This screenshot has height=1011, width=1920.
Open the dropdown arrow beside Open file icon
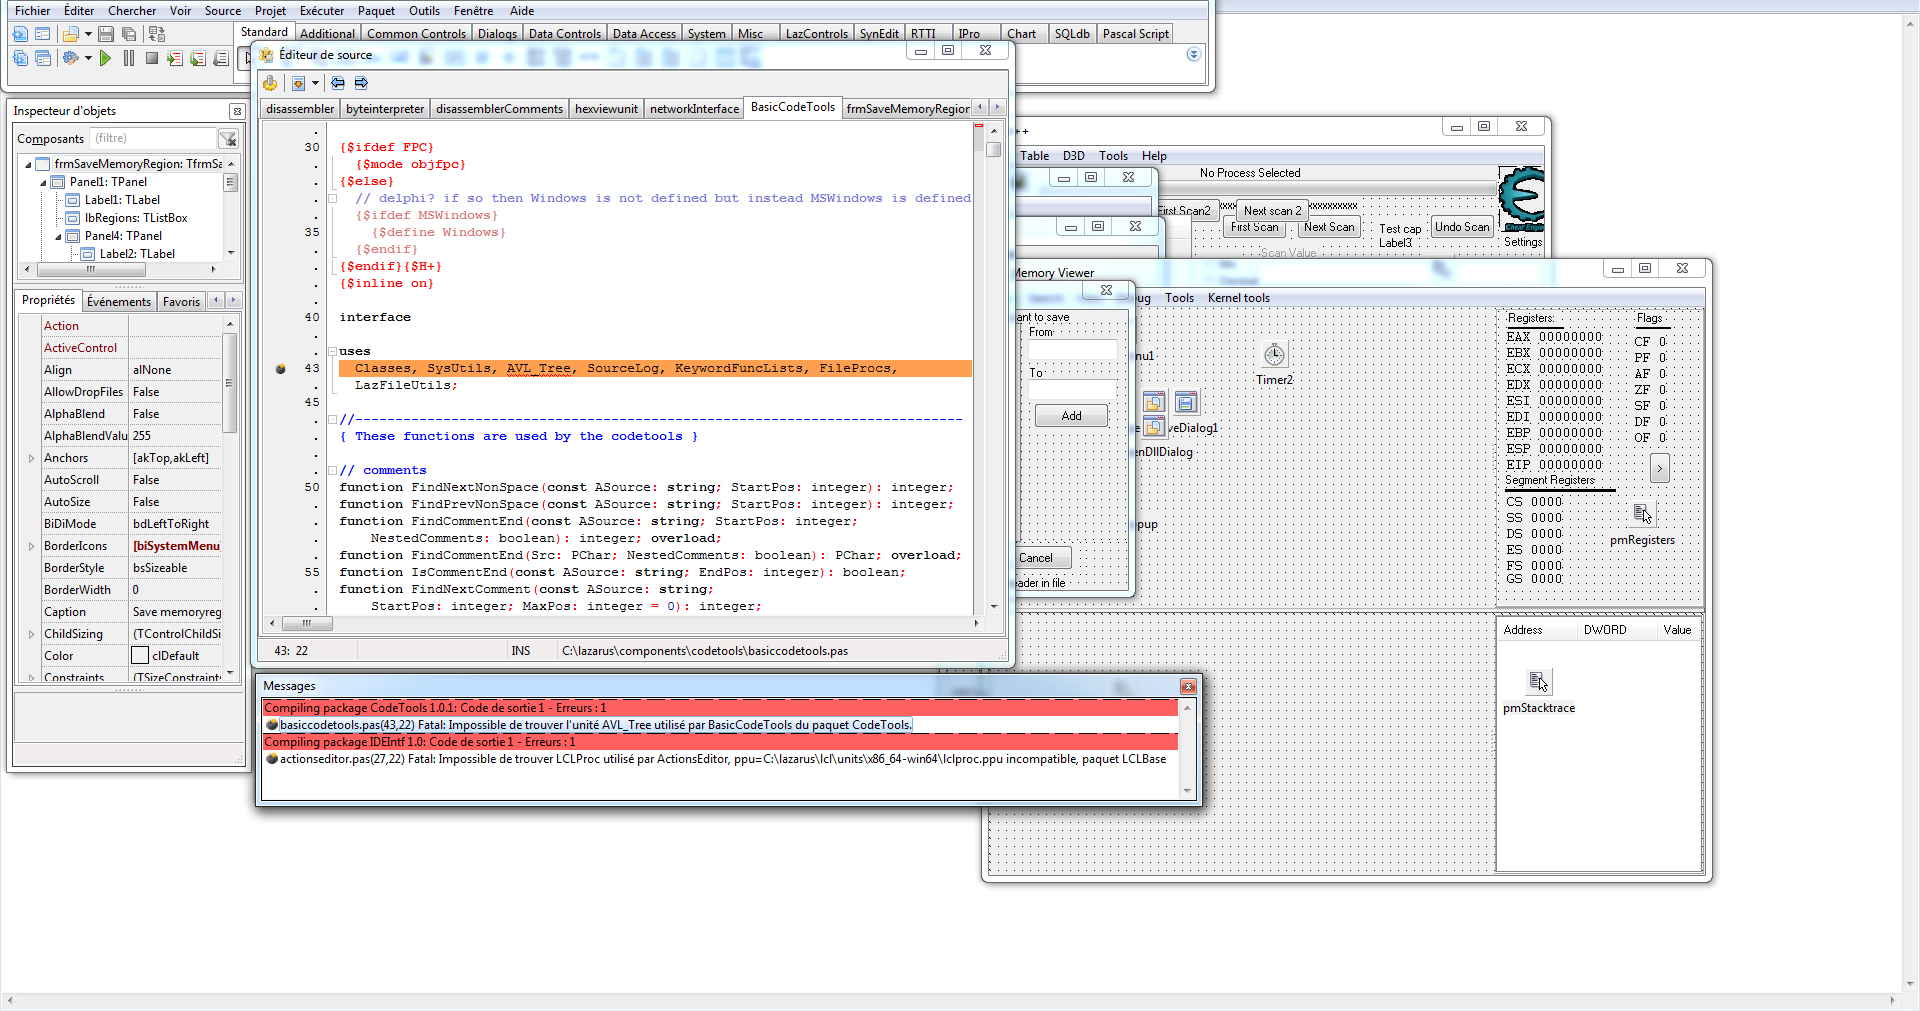[88, 34]
